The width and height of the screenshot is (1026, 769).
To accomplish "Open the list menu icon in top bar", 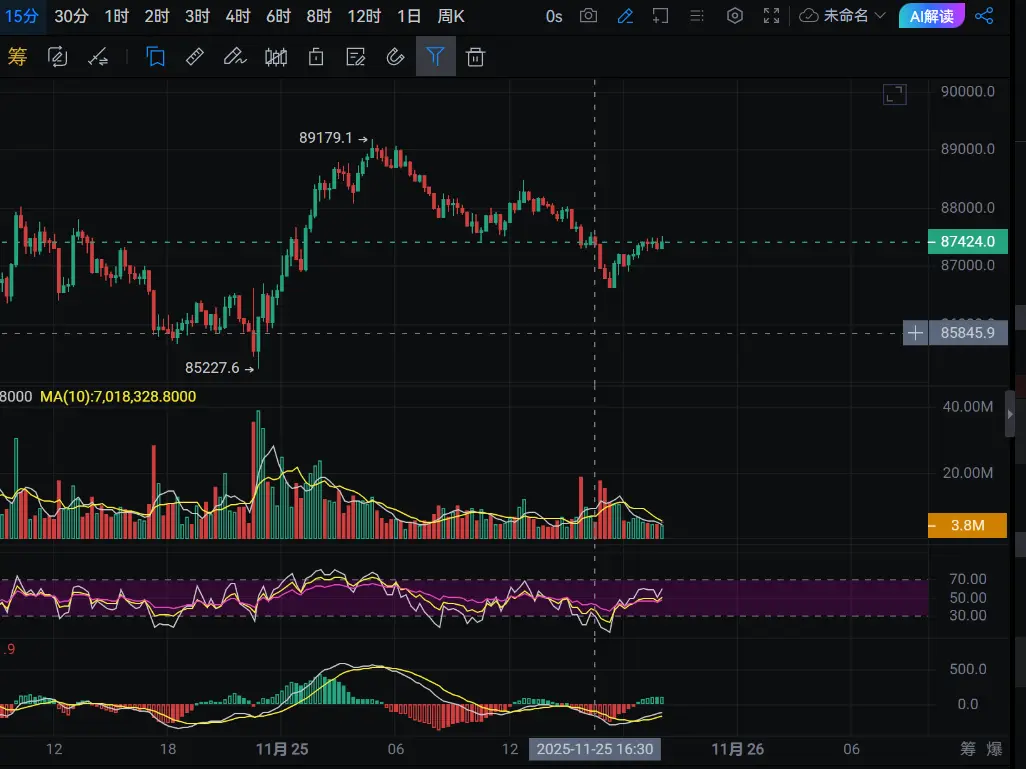I will tap(697, 16).
